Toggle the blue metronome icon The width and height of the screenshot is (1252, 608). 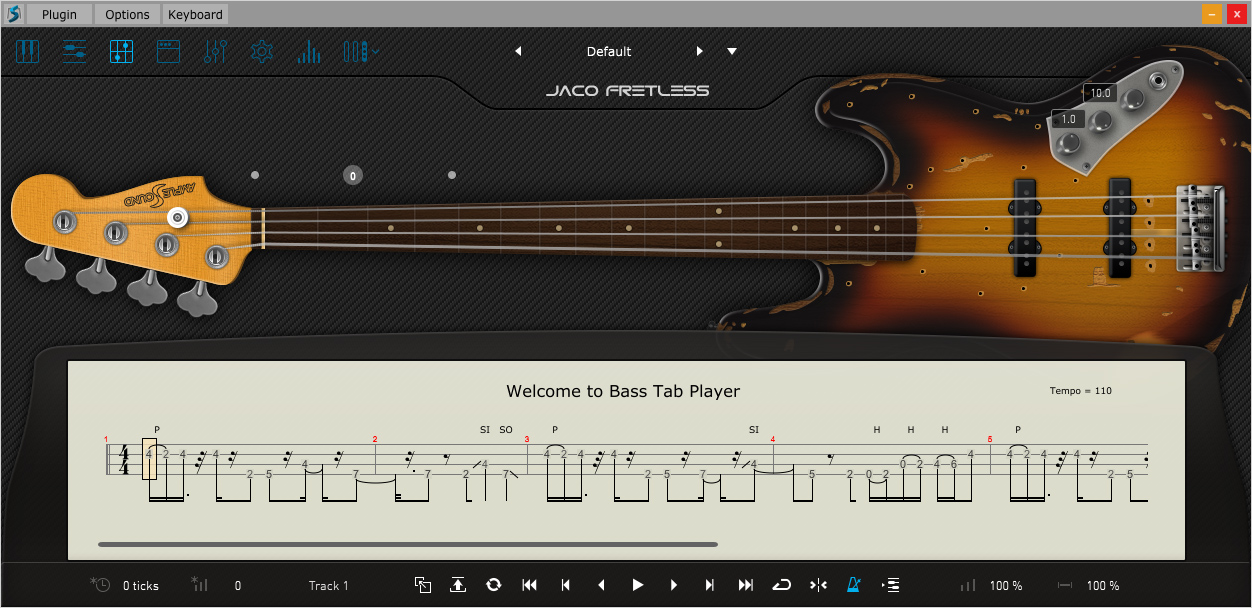tap(854, 585)
